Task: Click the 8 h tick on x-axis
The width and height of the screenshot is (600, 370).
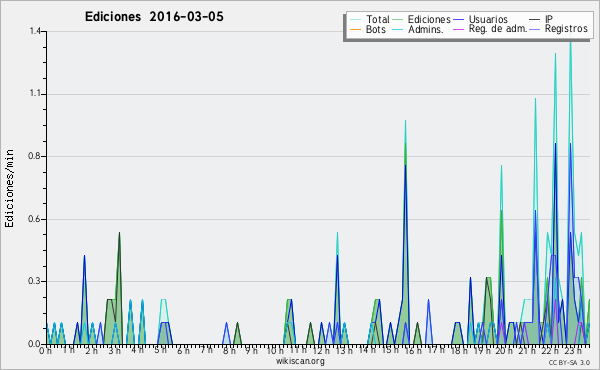Action: tap(229, 350)
